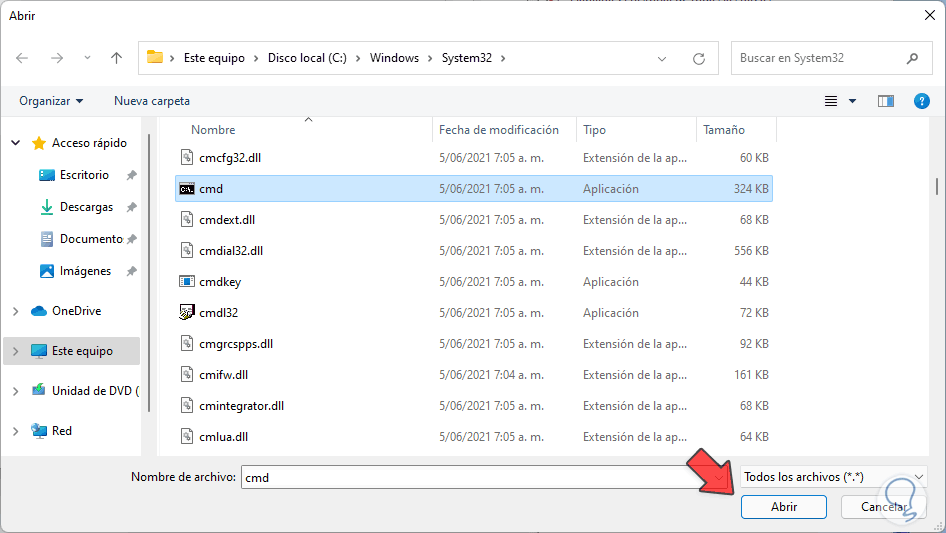Select Unidad de DVD drive

95,391
